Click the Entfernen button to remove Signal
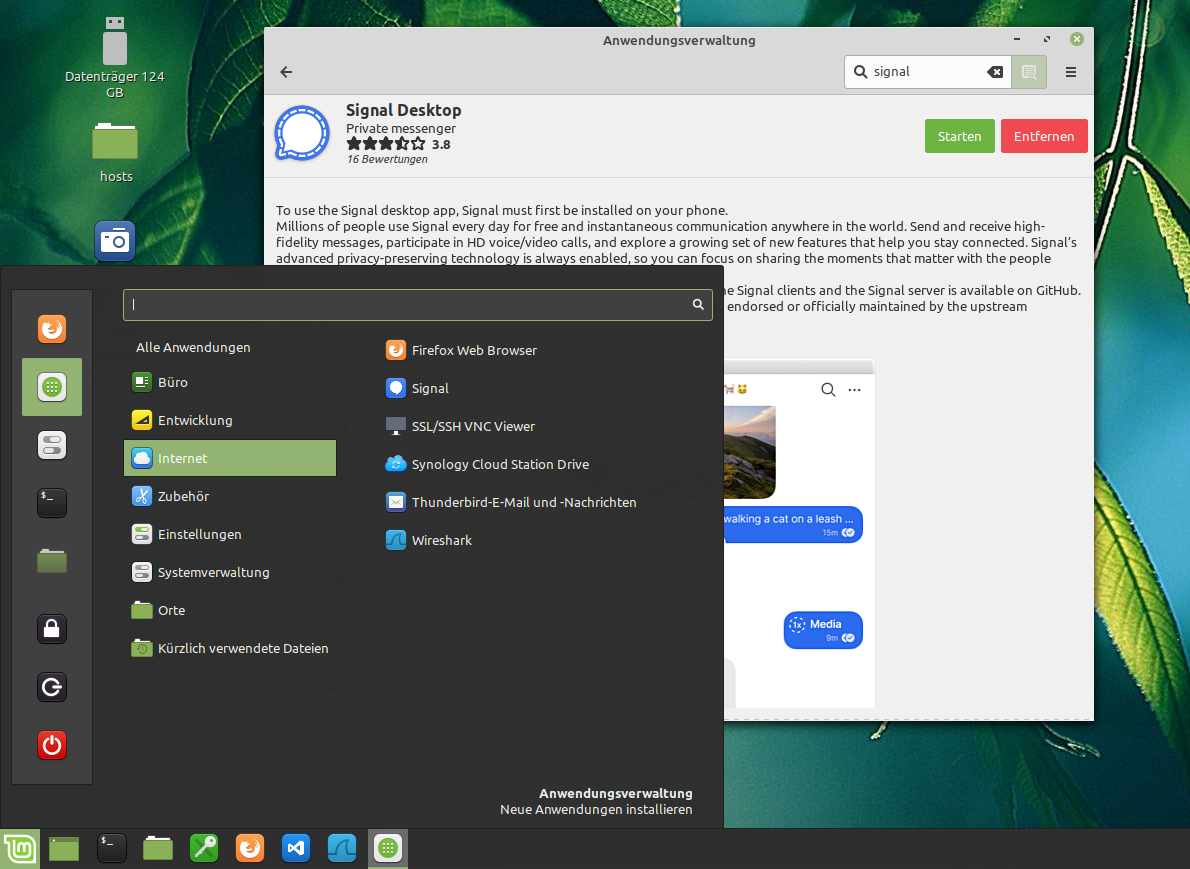 1044,136
